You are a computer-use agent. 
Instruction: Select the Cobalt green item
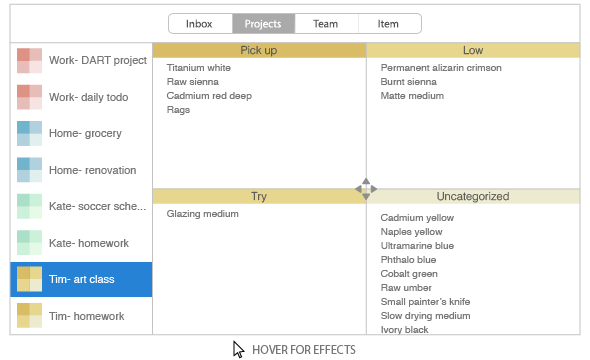(409, 274)
